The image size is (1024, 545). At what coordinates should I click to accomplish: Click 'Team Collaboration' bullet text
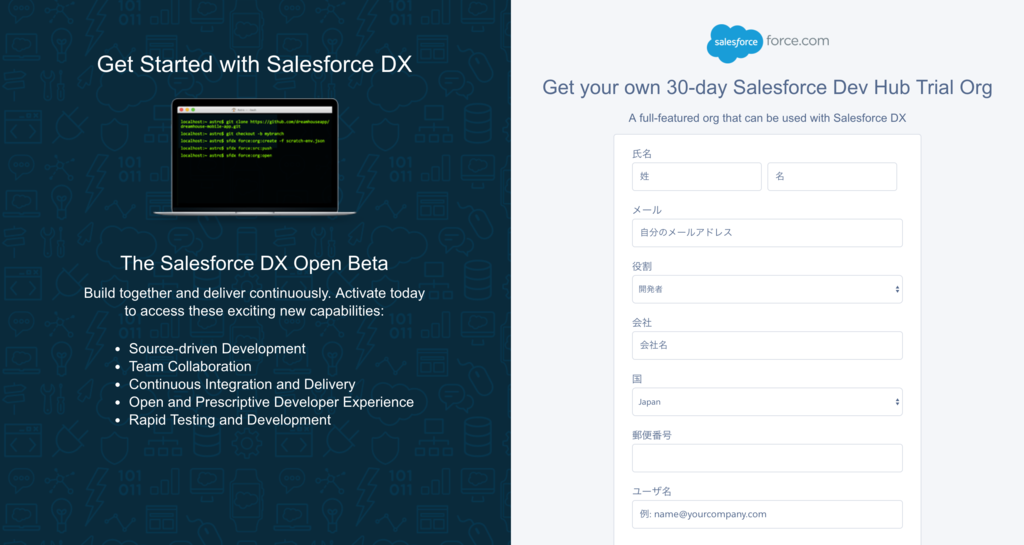(x=190, y=366)
